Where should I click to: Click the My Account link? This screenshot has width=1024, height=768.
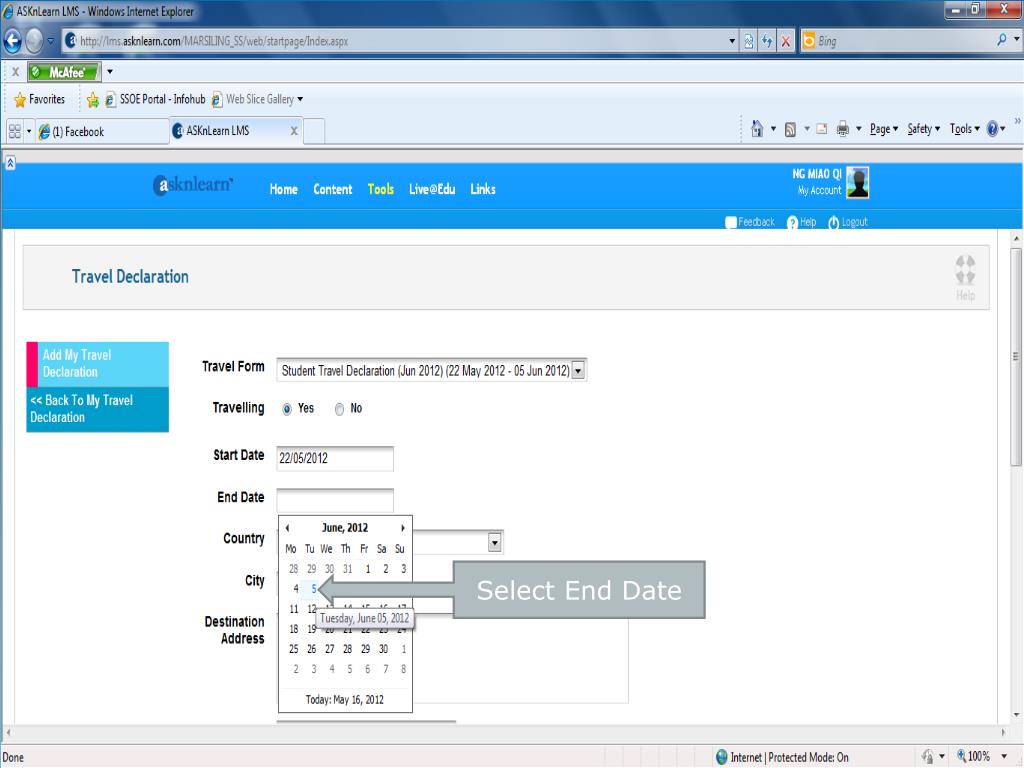coord(819,191)
